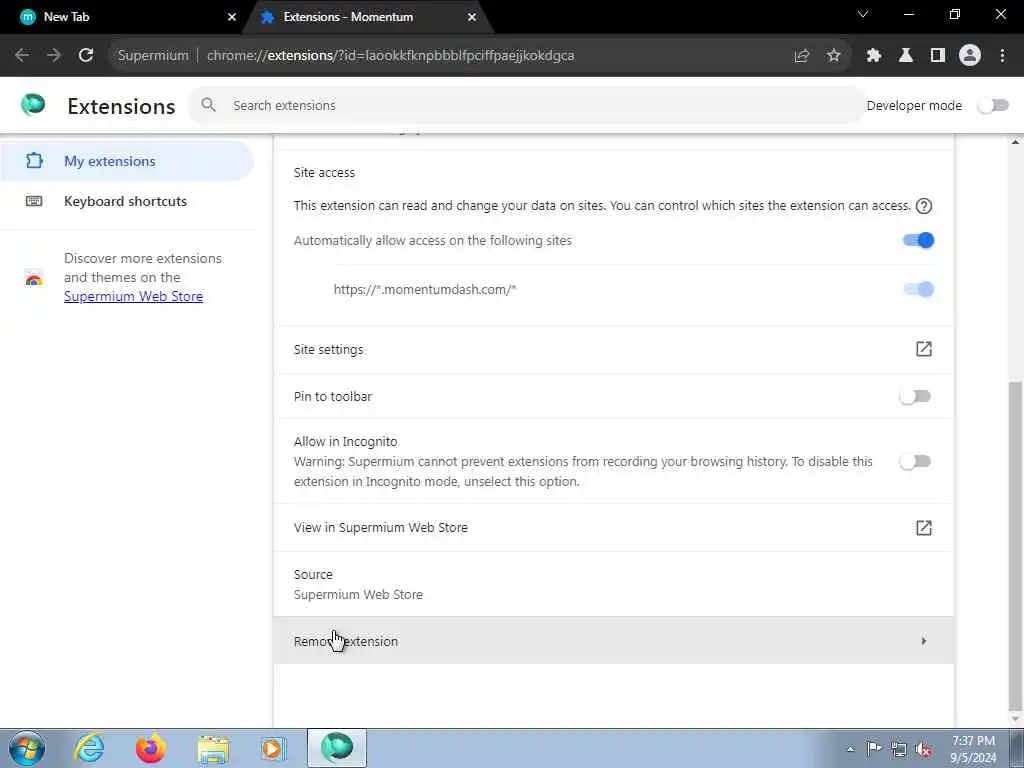Toggle the side panel icon
The height and width of the screenshot is (768, 1024).
(x=938, y=56)
